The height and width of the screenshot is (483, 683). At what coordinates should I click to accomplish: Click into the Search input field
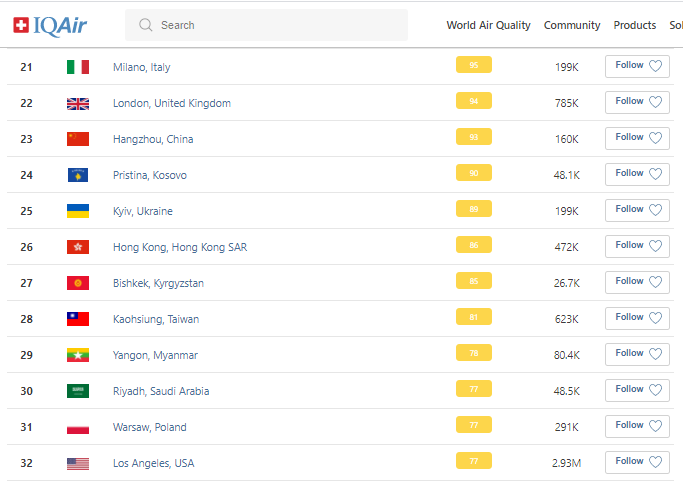pyautogui.click(x=275, y=25)
